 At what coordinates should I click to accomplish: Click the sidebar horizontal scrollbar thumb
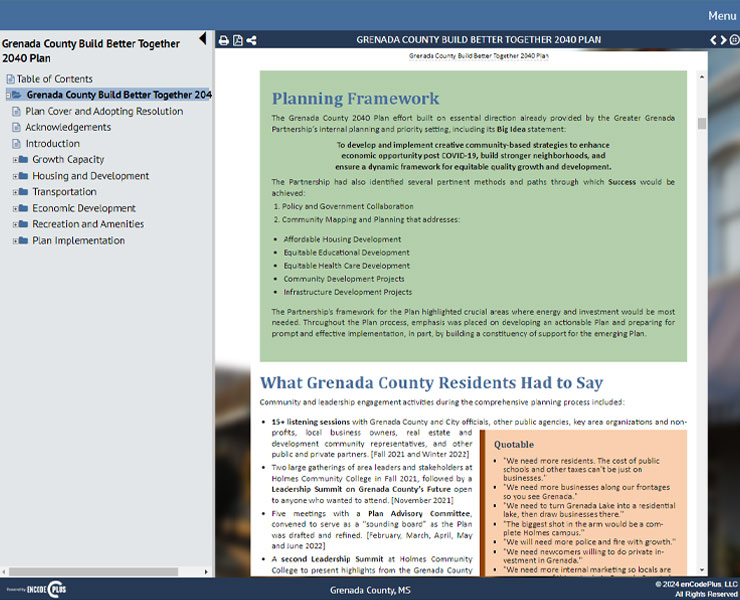click(x=93, y=572)
